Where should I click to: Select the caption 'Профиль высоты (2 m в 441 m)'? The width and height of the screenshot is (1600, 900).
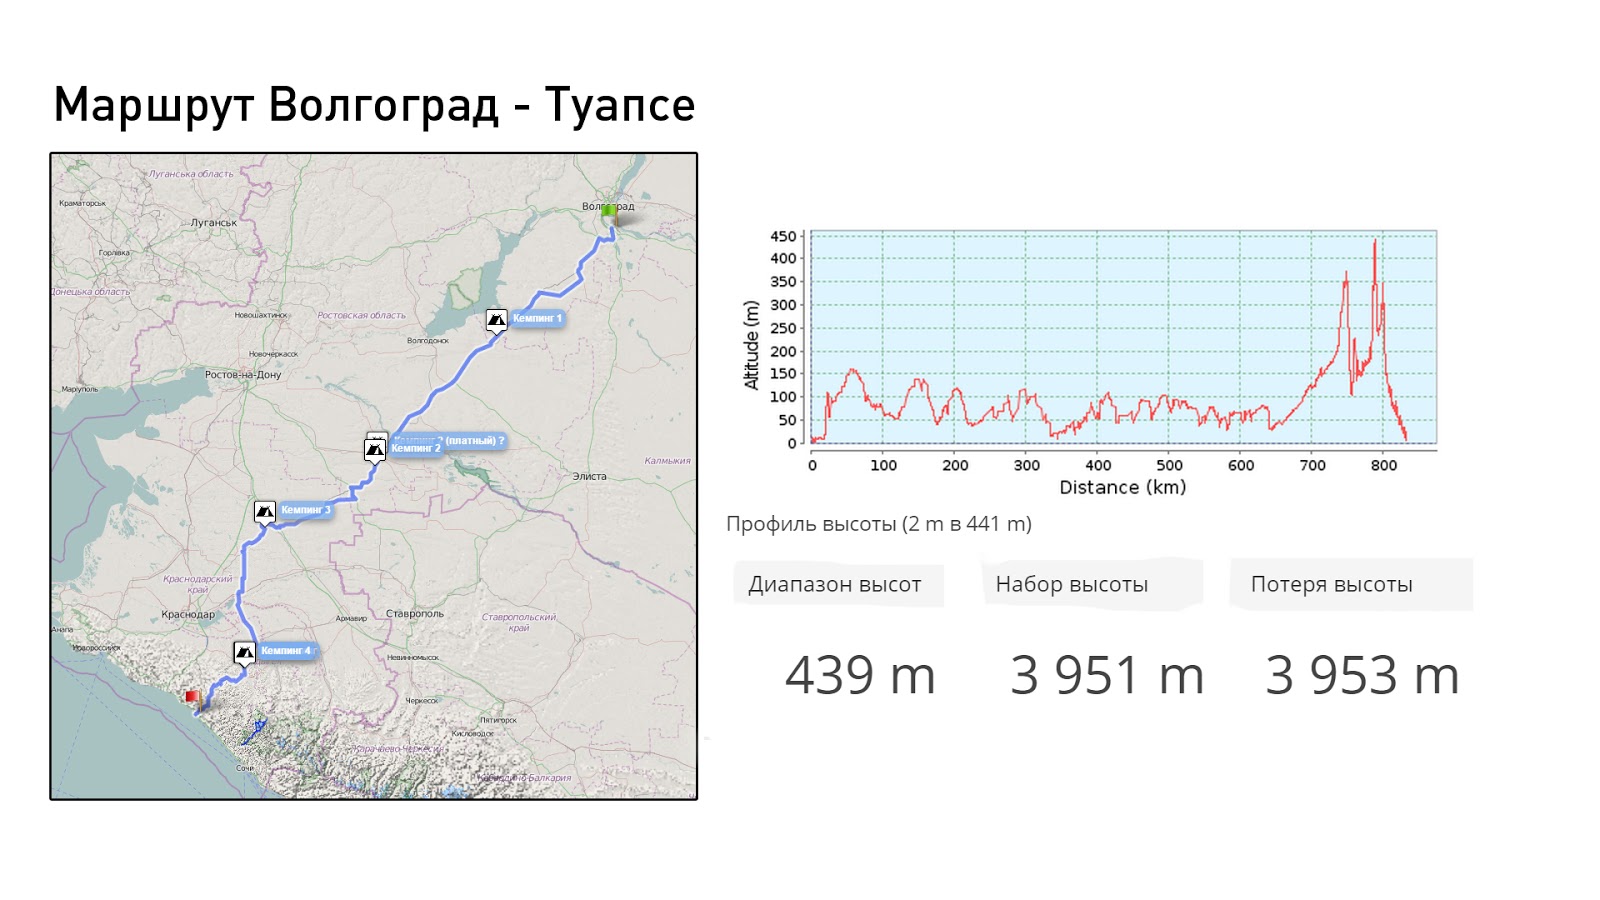pos(879,524)
